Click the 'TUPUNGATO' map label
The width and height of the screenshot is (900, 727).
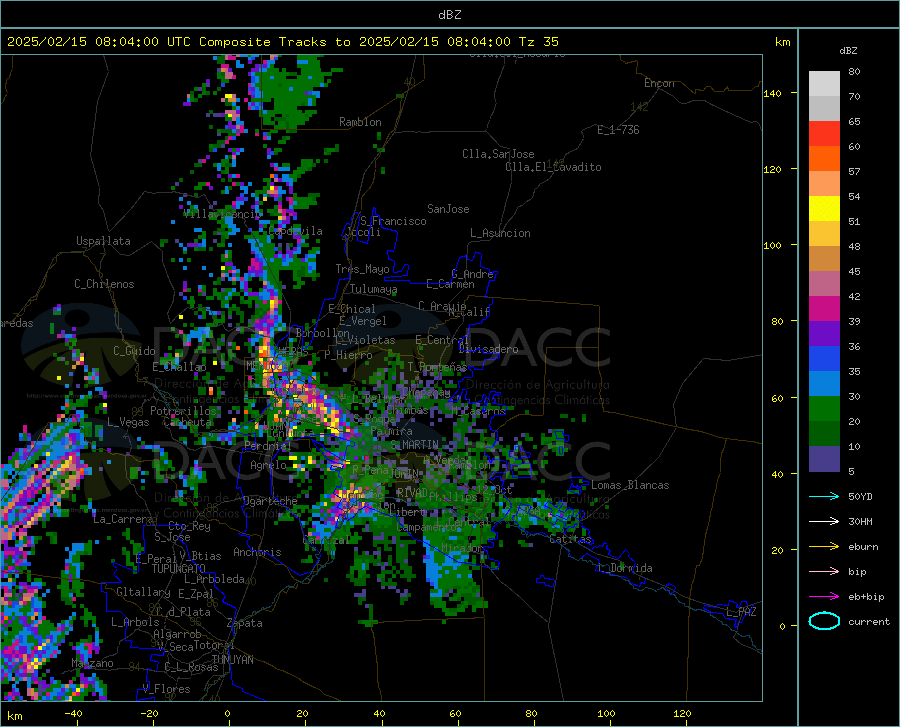179,569
